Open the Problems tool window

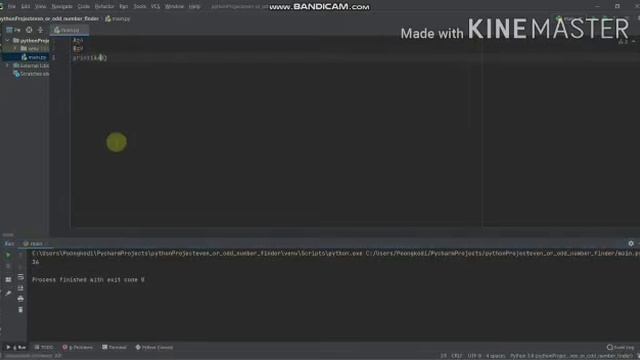[78, 347]
